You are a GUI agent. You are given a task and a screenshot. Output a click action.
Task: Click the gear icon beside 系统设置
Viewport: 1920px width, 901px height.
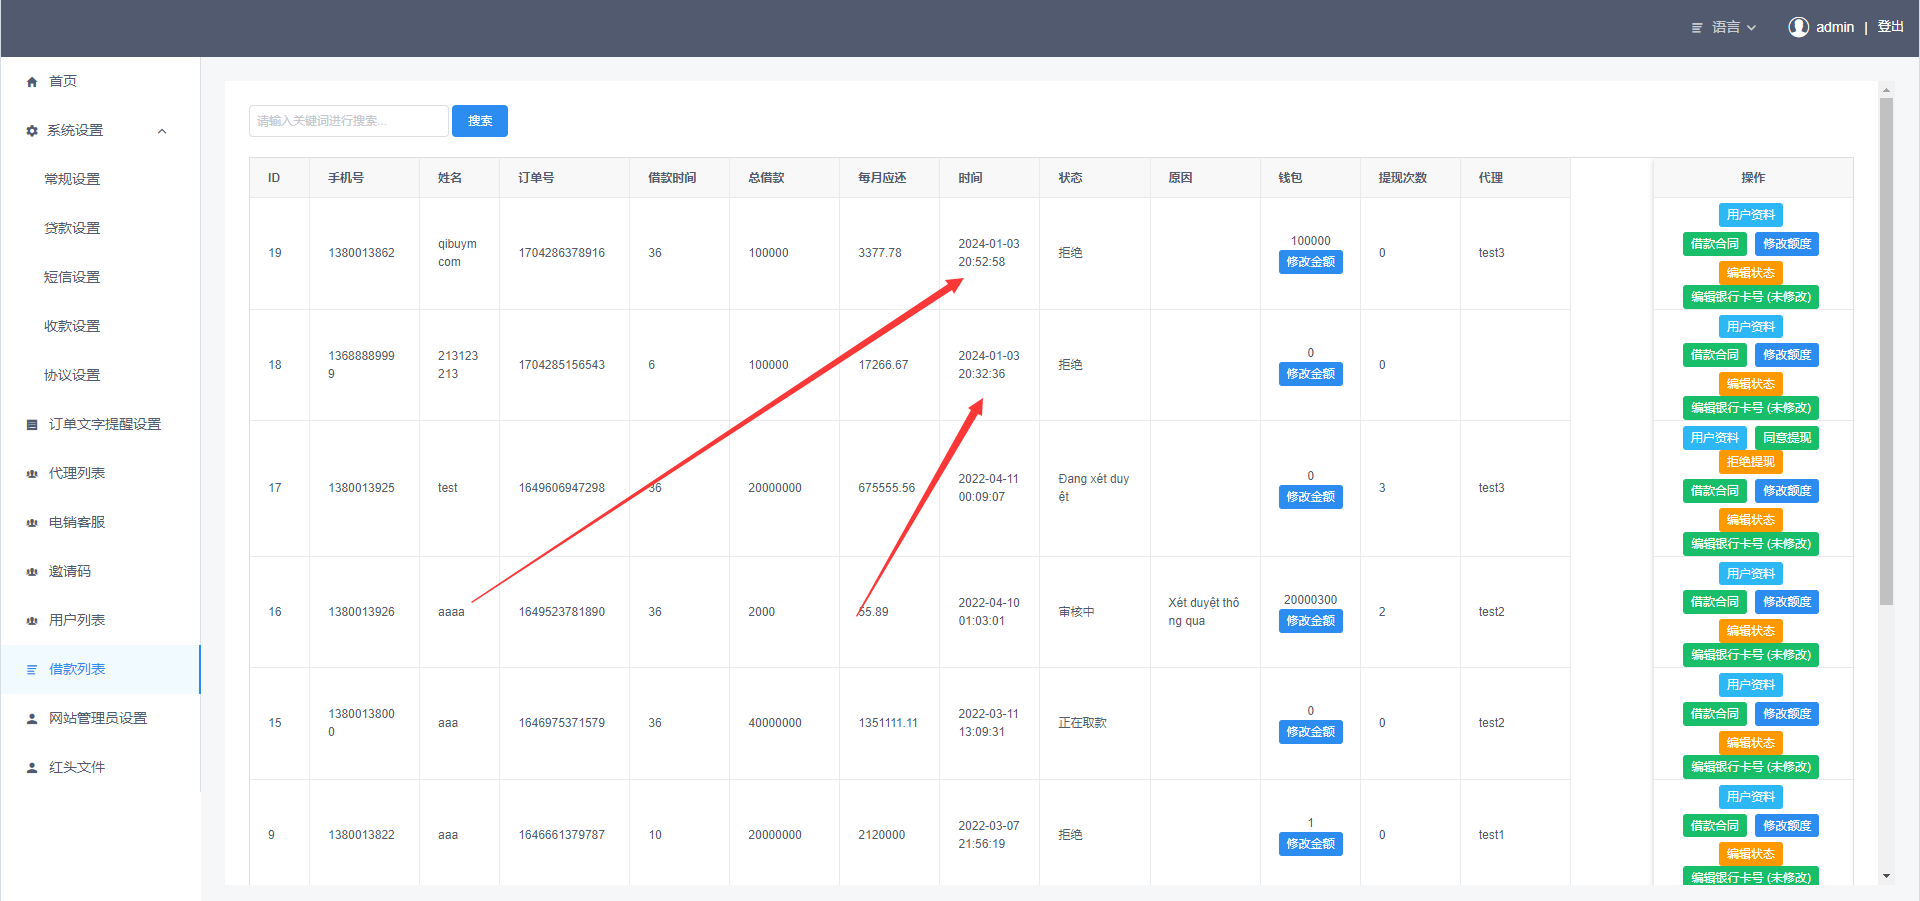tap(32, 131)
